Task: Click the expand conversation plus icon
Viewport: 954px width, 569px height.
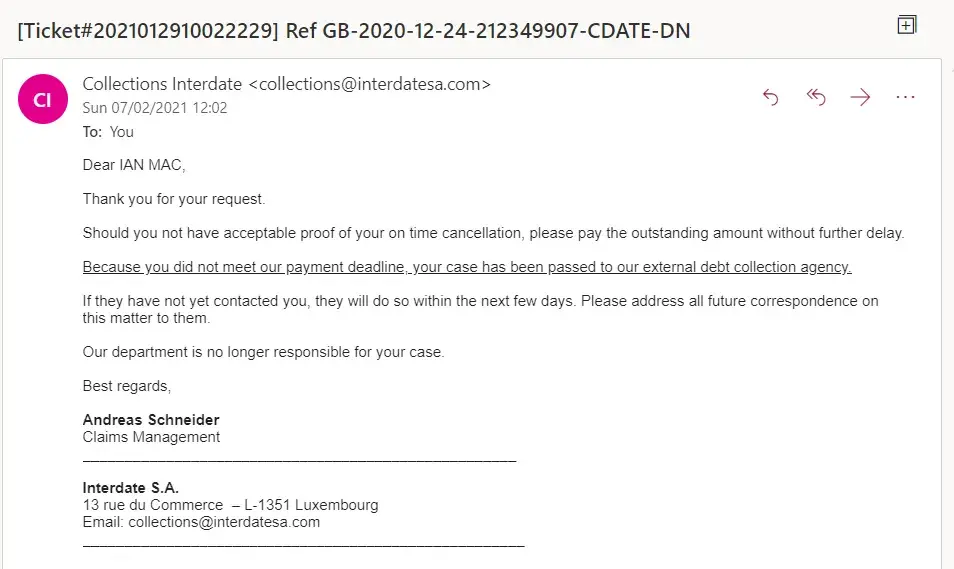Action: point(907,26)
